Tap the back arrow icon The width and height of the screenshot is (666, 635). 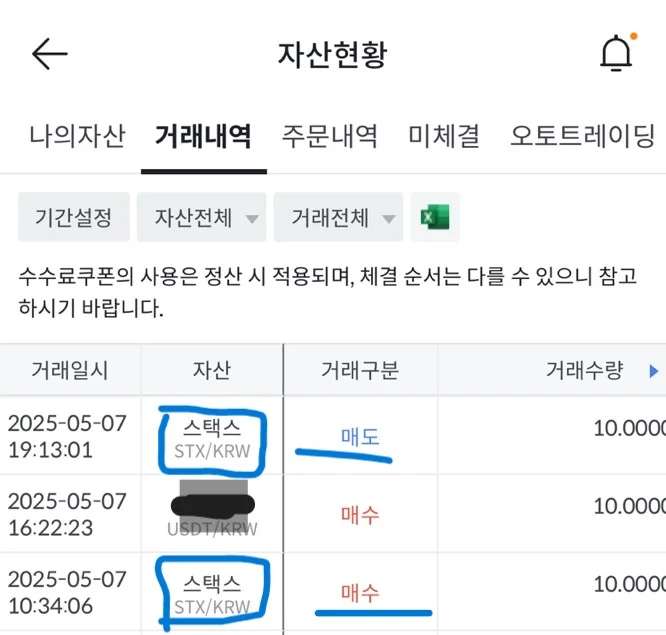coord(49,54)
